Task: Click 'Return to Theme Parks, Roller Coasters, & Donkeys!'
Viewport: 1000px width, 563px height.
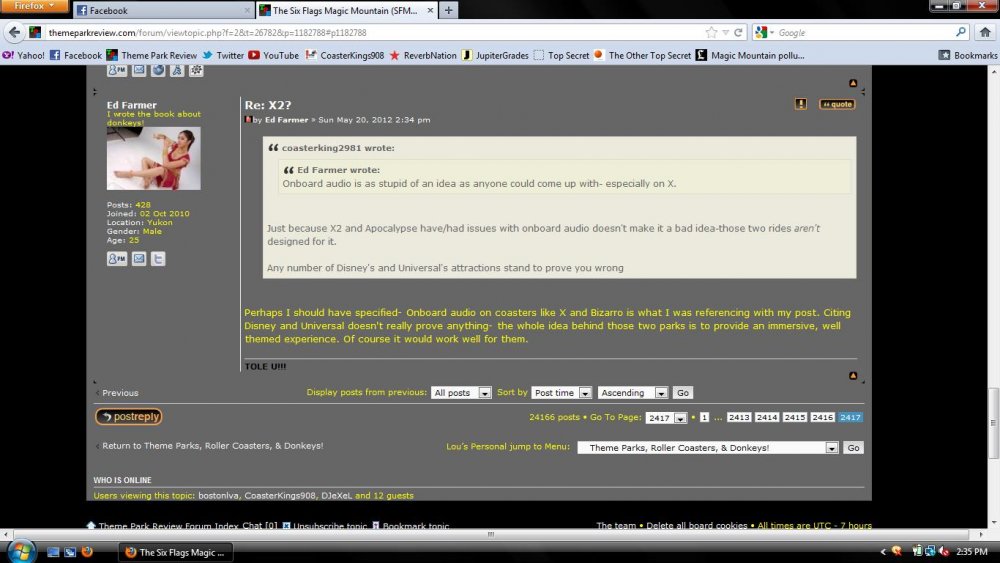Action: (212, 446)
